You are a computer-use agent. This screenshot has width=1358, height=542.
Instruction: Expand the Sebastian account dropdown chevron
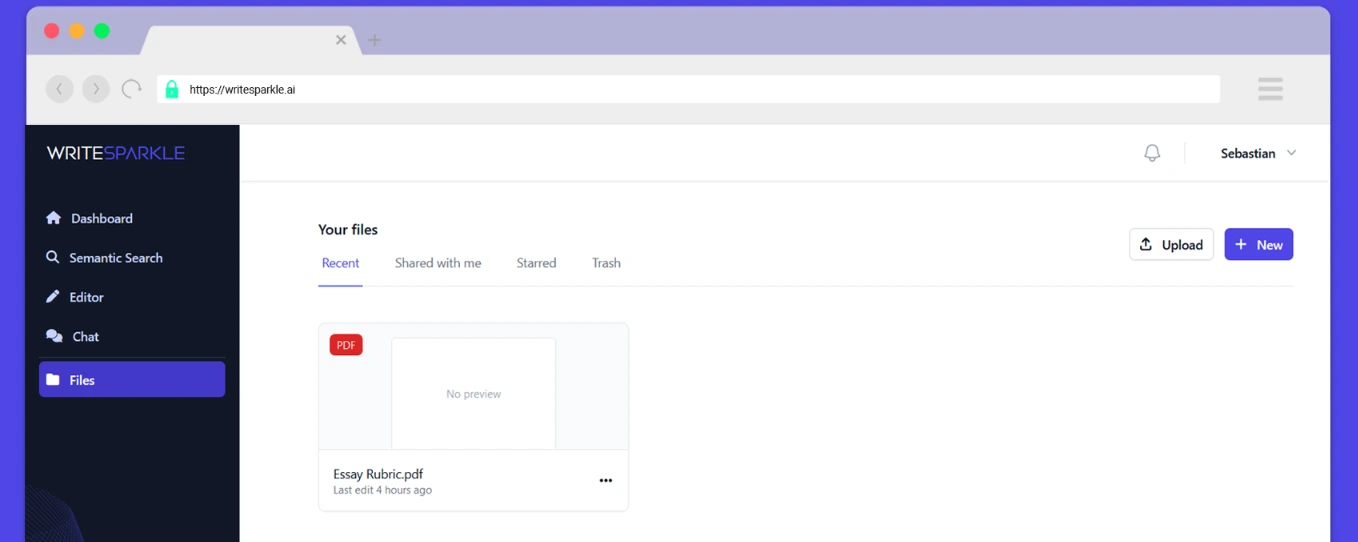tap(1291, 153)
